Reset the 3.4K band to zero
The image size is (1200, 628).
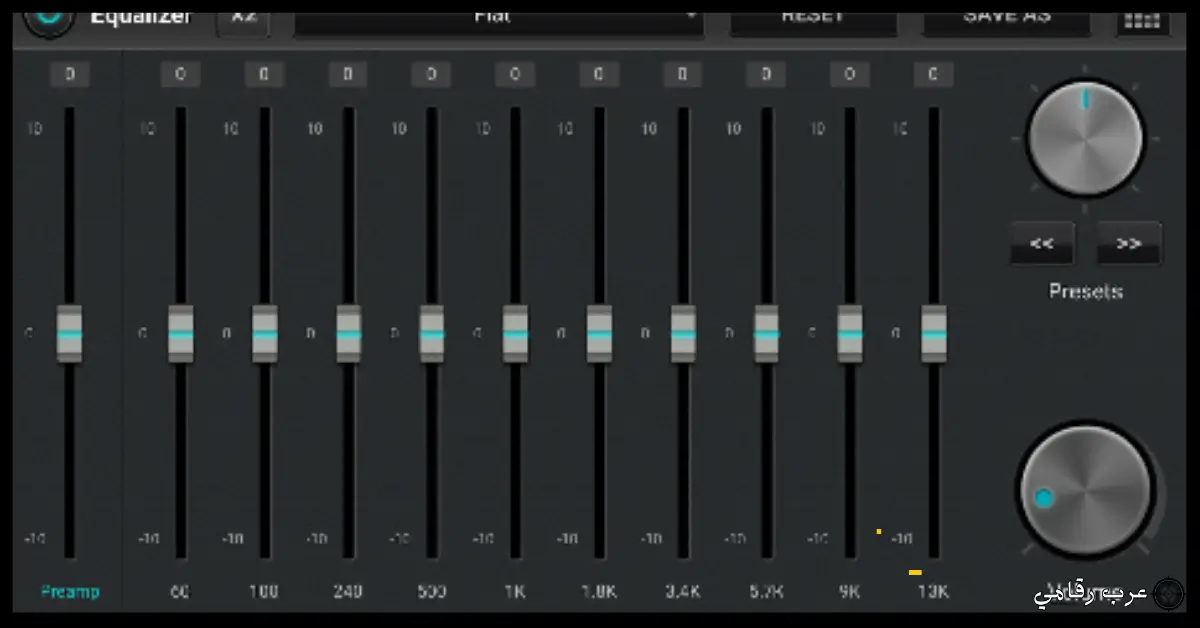(682, 74)
